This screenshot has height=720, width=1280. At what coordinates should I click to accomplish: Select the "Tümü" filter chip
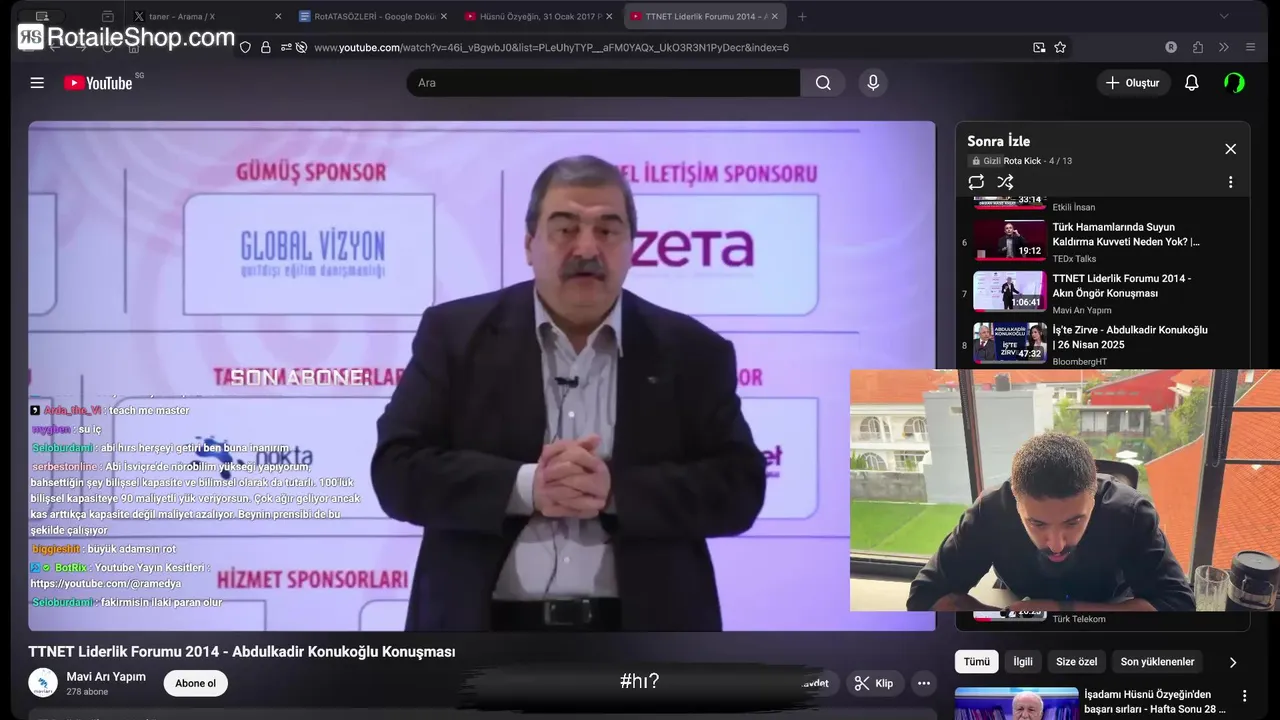976,662
